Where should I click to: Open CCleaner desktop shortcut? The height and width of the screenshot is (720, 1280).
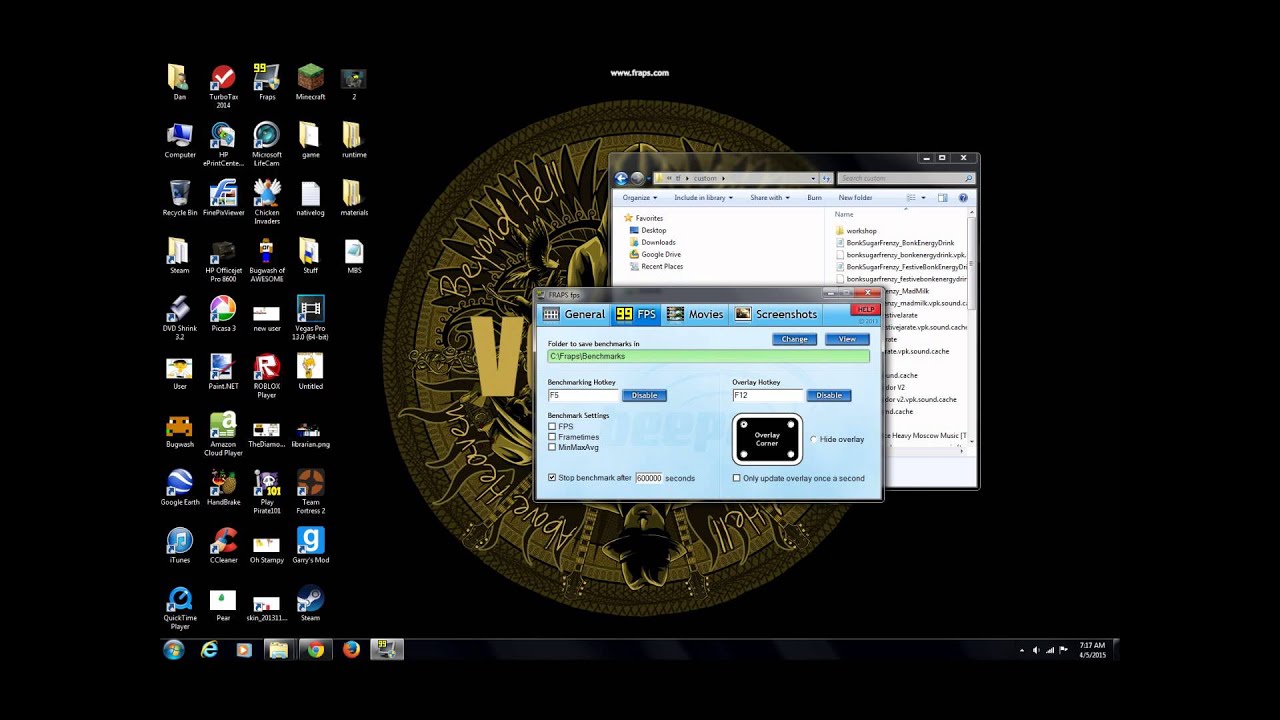pyautogui.click(x=223, y=546)
